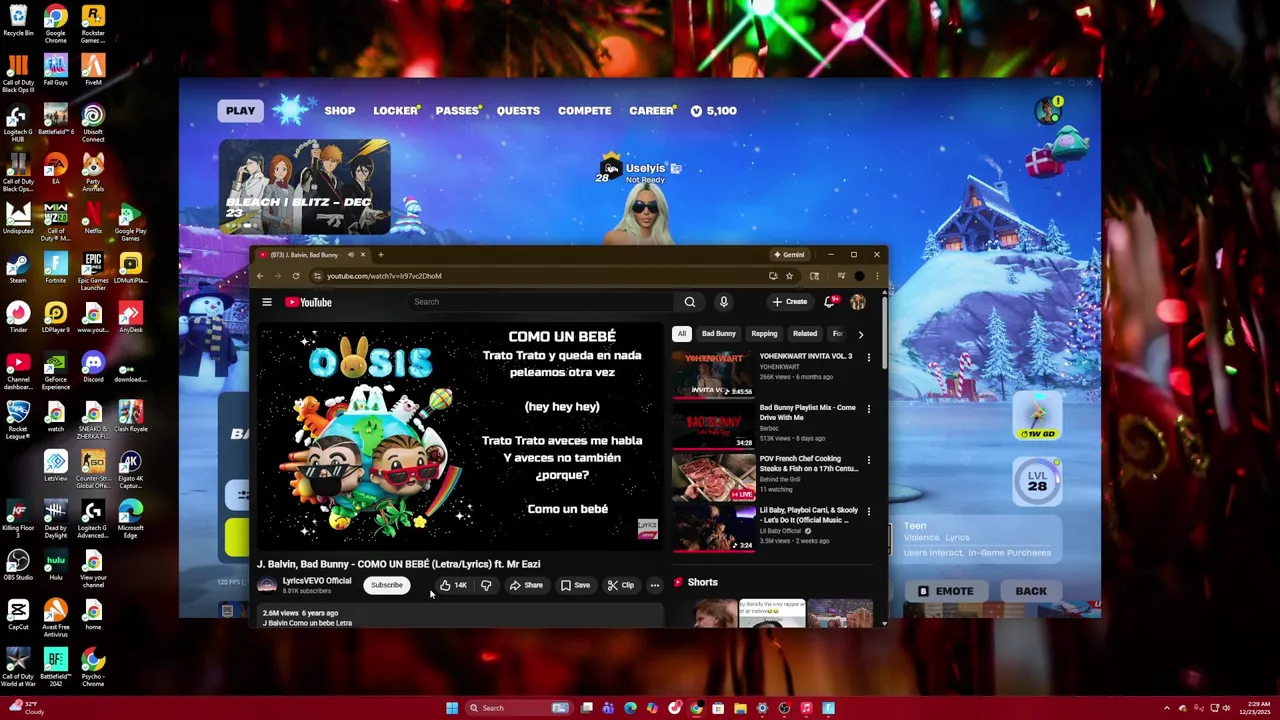Open Gemini button in Chrome title bar
1280x720 pixels.
click(788, 255)
